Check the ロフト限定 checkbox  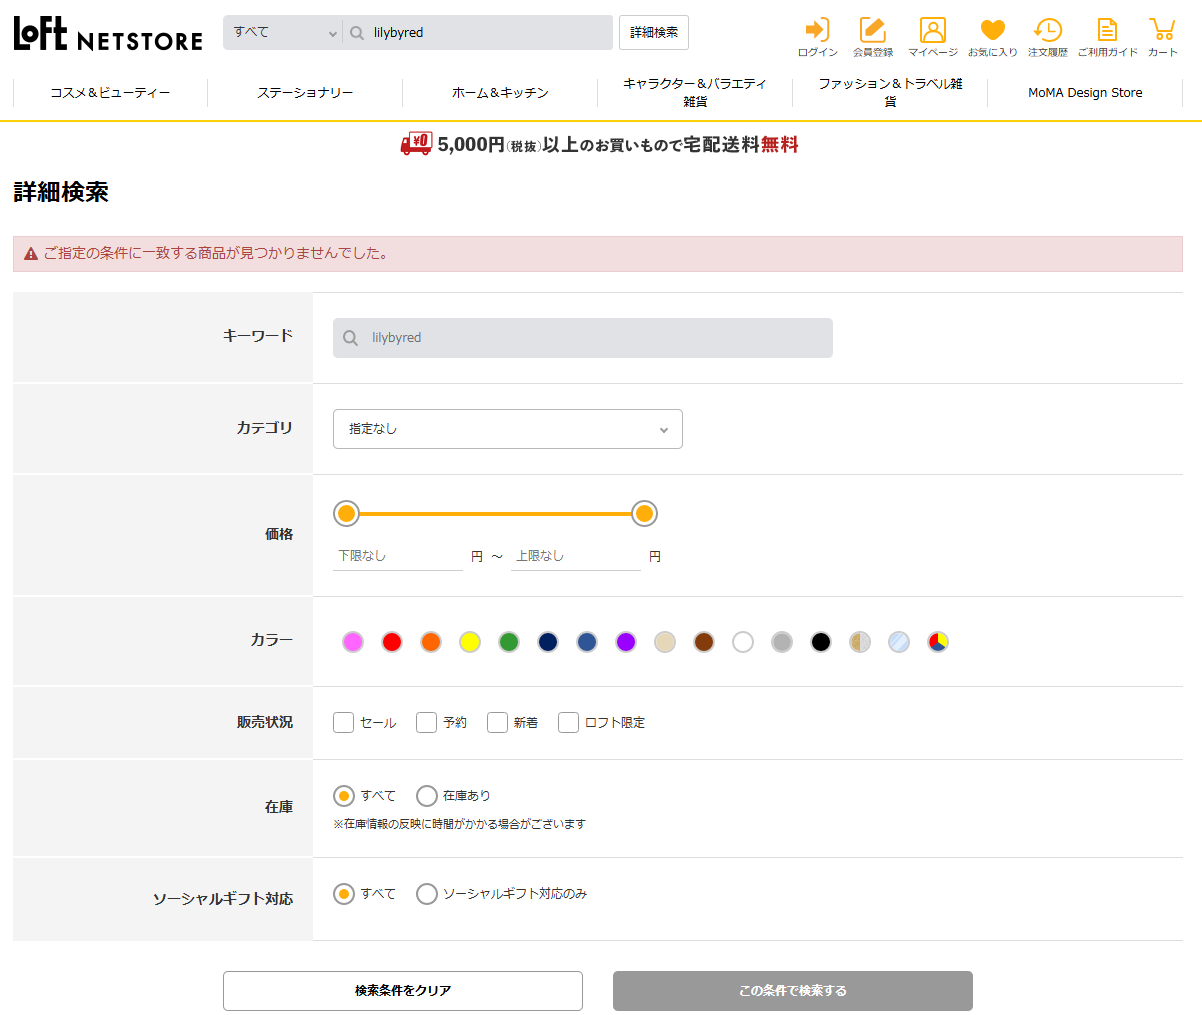(569, 722)
